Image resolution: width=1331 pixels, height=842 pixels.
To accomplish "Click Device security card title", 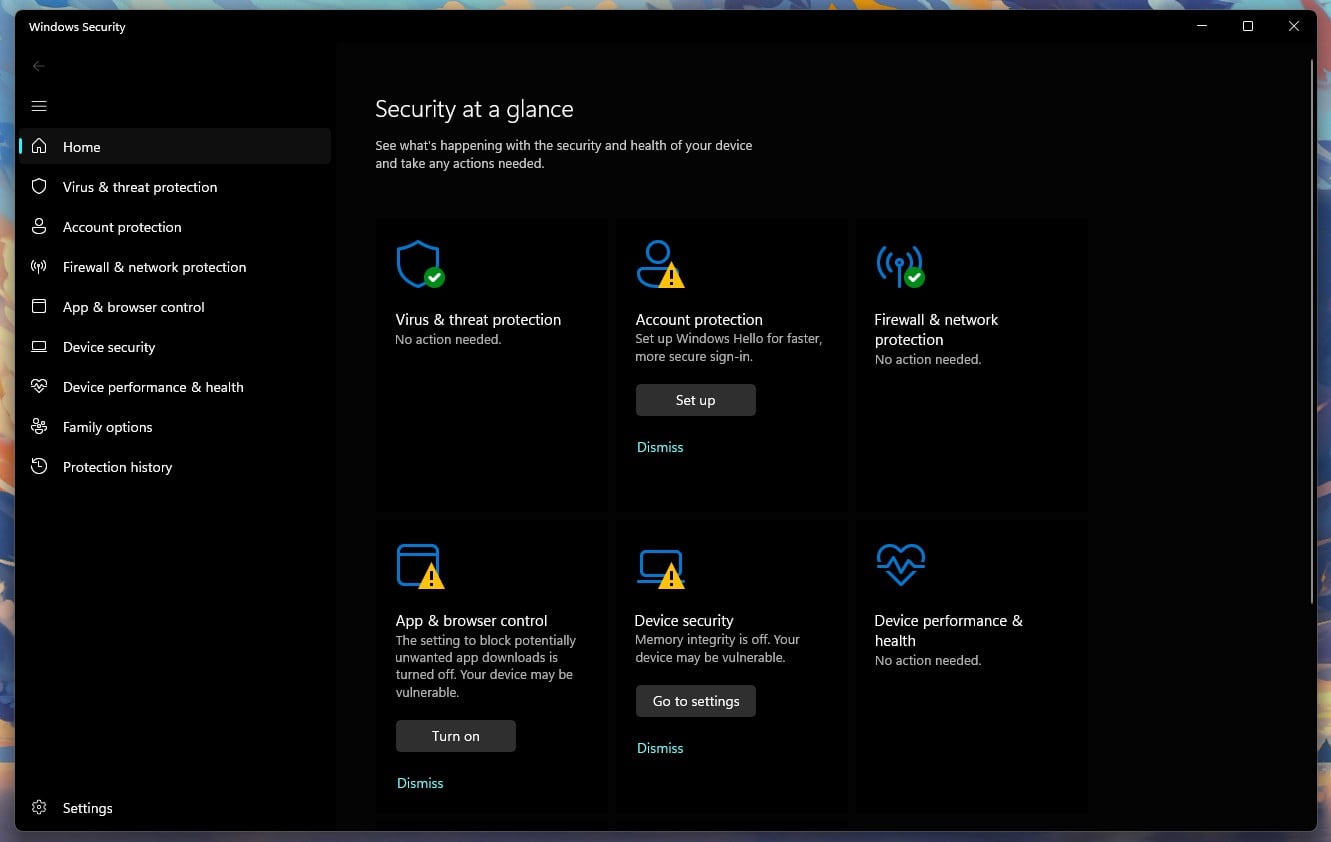I will 684,621.
